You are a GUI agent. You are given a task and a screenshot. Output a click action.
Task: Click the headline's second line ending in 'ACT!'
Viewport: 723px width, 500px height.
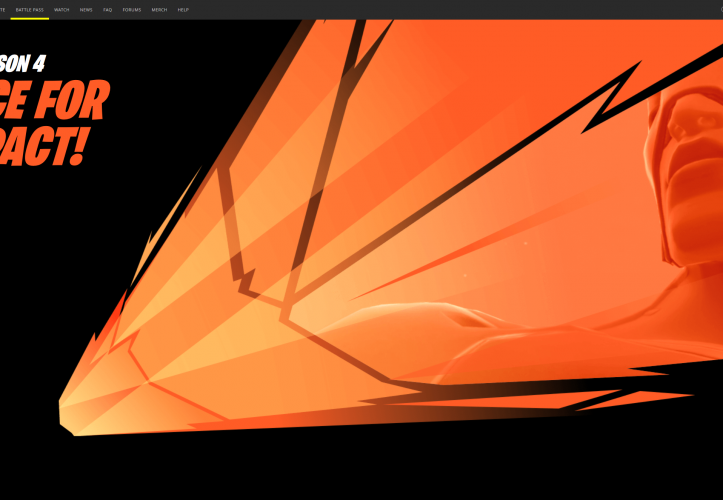[40, 146]
